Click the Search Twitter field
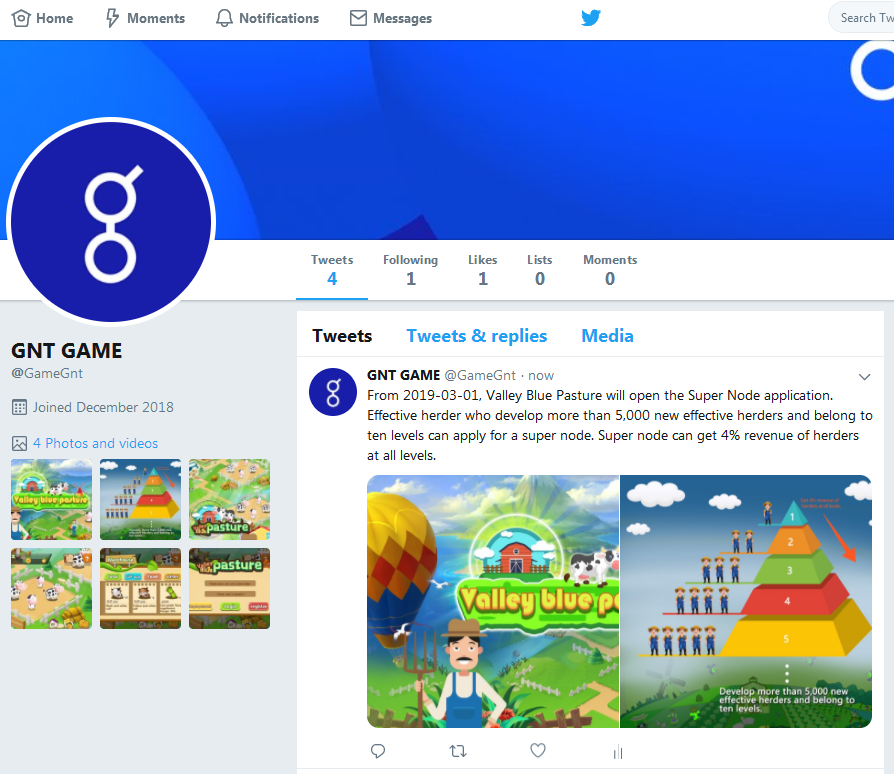 pyautogui.click(x=861, y=18)
